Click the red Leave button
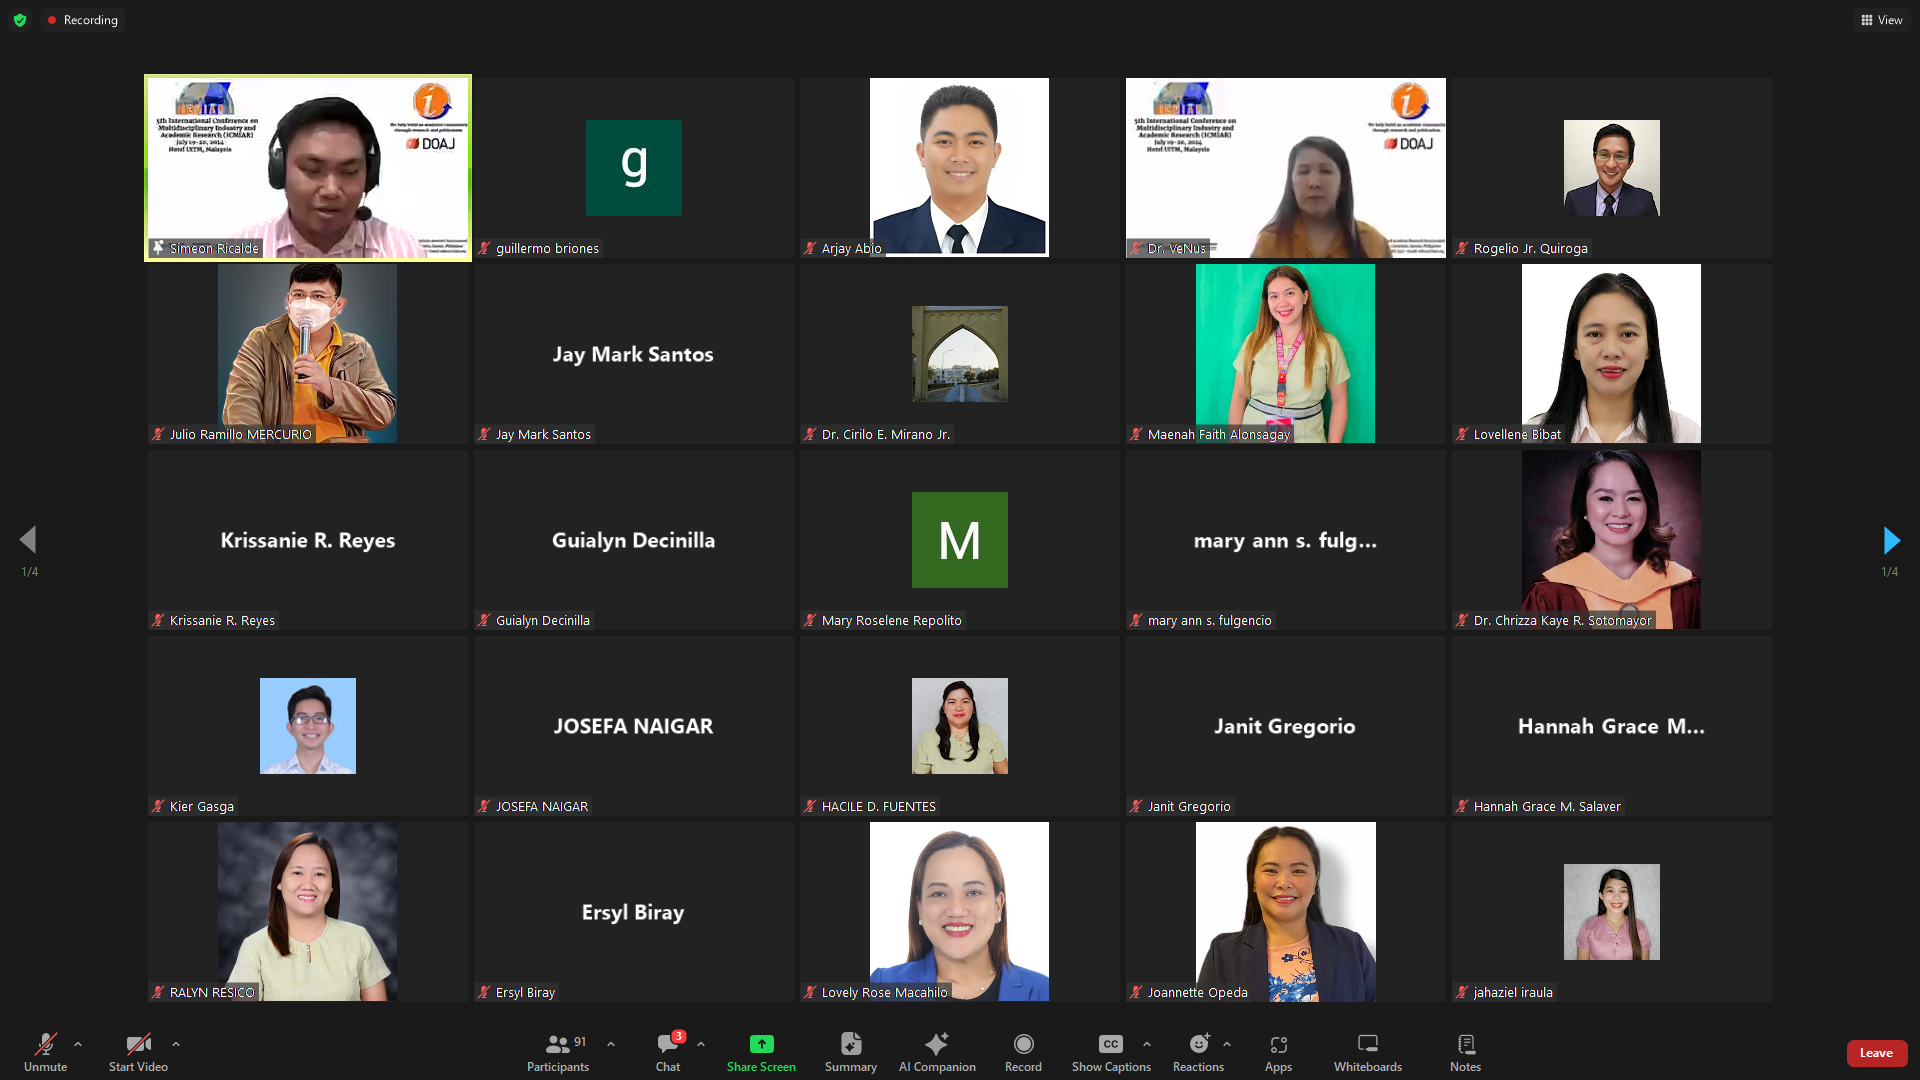Image resolution: width=1920 pixels, height=1080 pixels. (x=1876, y=1053)
